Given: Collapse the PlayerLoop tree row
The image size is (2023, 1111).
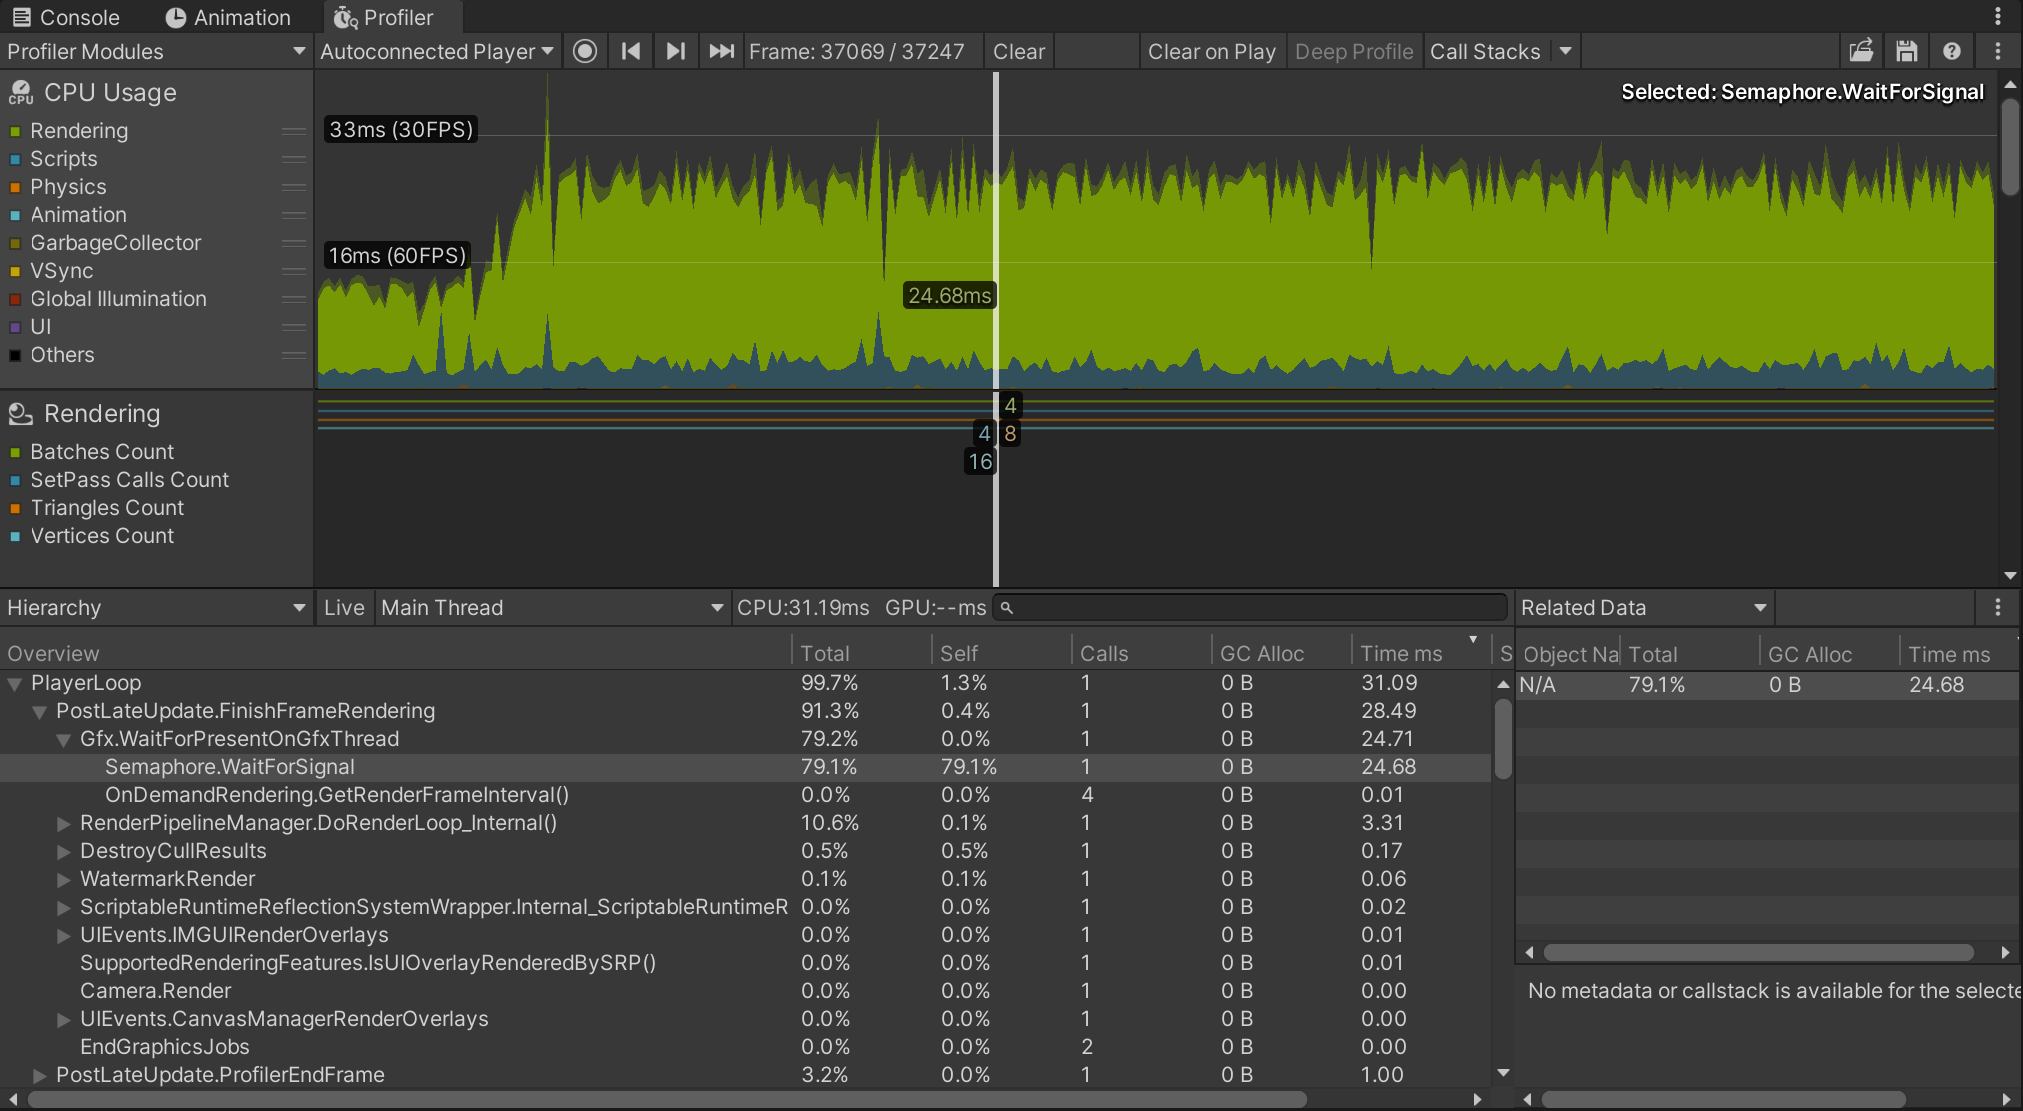Looking at the screenshot, I should [15, 684].
